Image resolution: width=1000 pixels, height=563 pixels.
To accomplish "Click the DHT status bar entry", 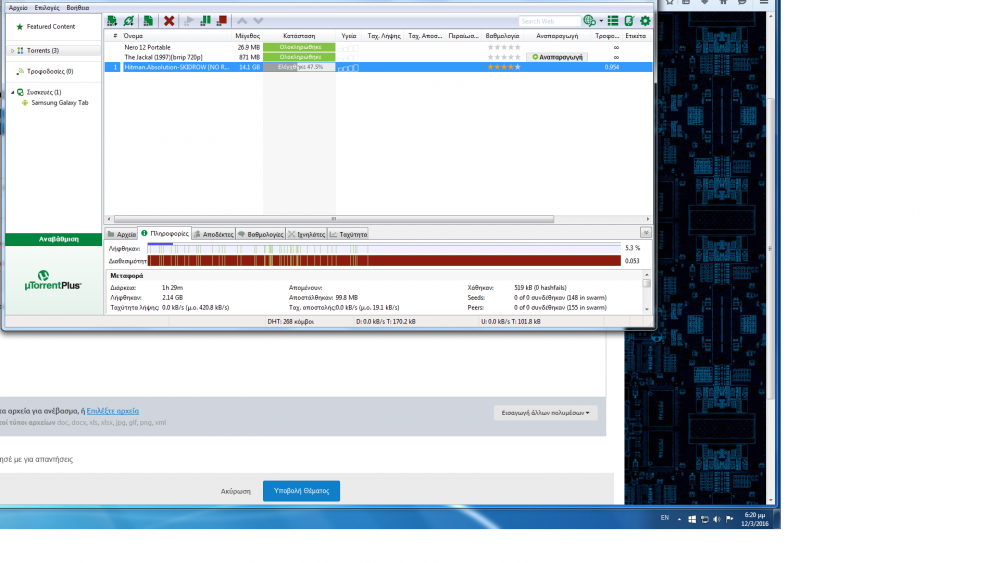I will point(290,321).
